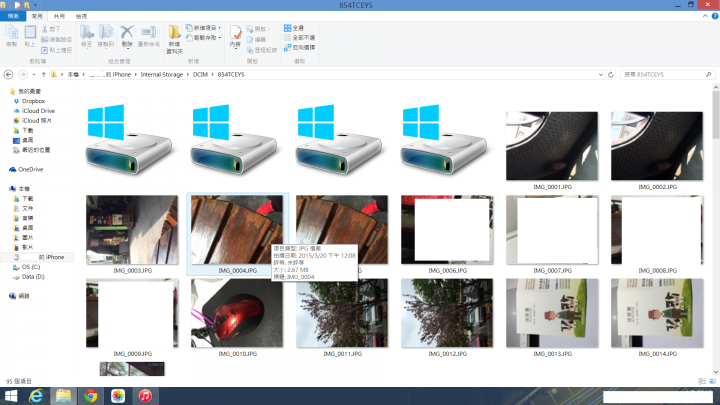This screenshot has width=720, height=405.
Task: Switch to the 檢視 (View) tab
Action: click(x=81, y=16)
